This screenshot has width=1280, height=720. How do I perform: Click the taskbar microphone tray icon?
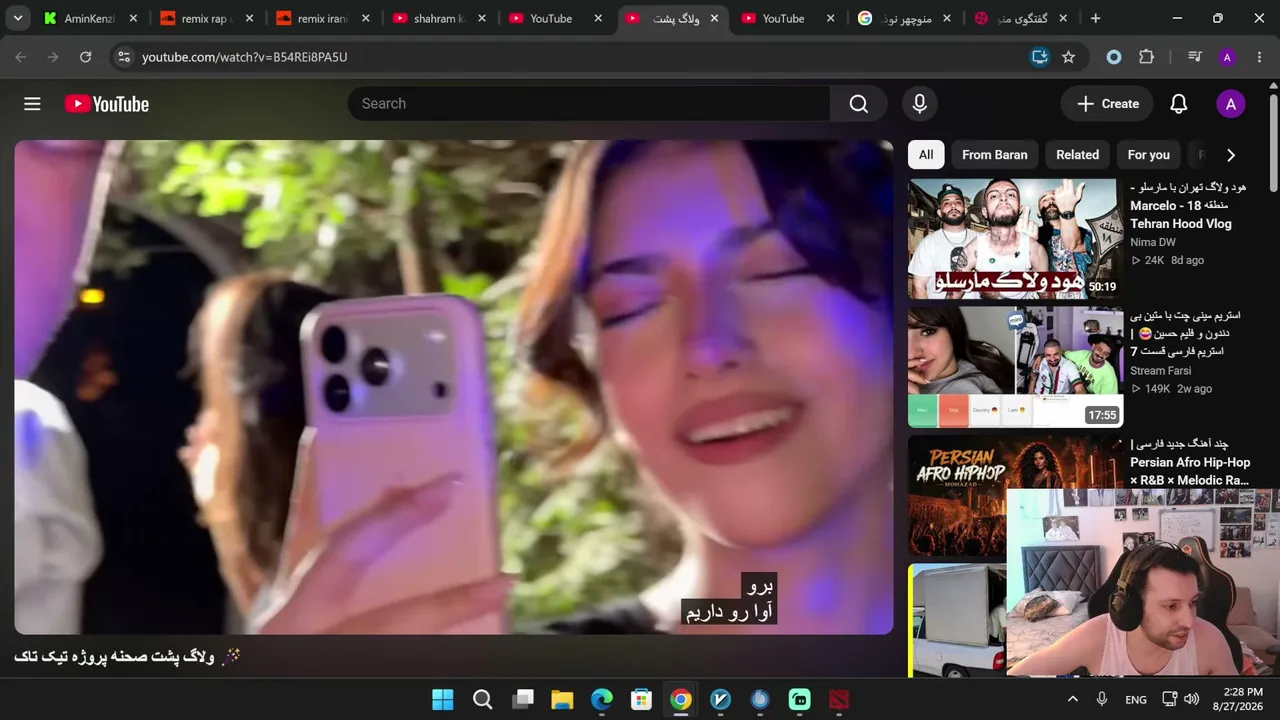coord(1102,699)
